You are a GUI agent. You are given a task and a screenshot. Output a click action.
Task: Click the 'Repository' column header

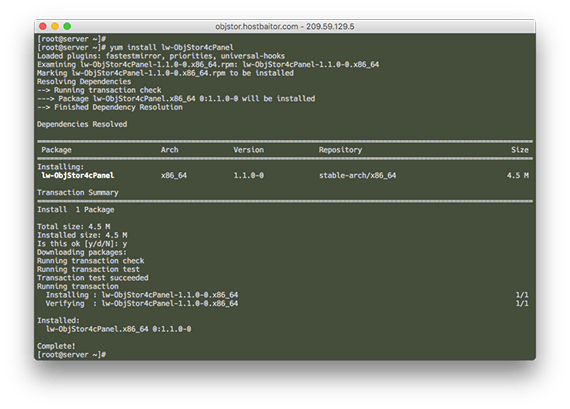pyautogui.click(x=340, y=150)
